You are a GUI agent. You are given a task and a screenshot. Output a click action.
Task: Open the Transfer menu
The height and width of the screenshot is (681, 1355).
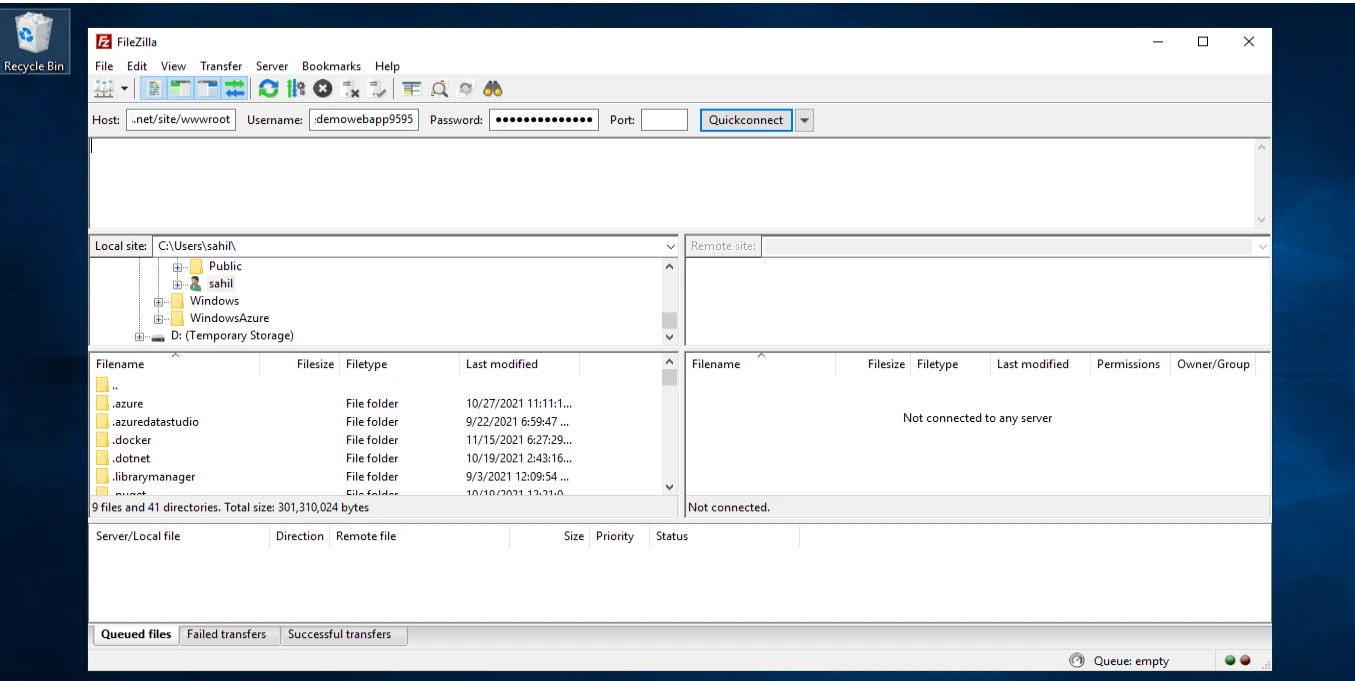[x=220, y=66]
